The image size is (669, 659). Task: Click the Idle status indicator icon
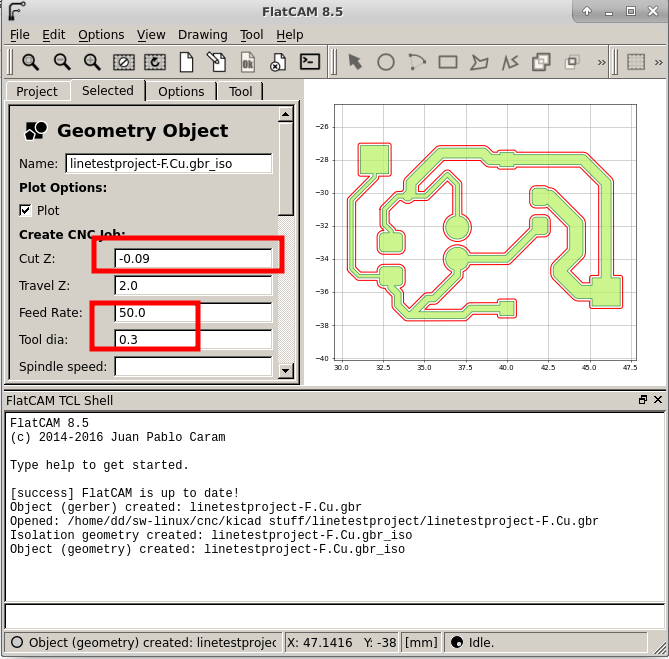[457, 642]
